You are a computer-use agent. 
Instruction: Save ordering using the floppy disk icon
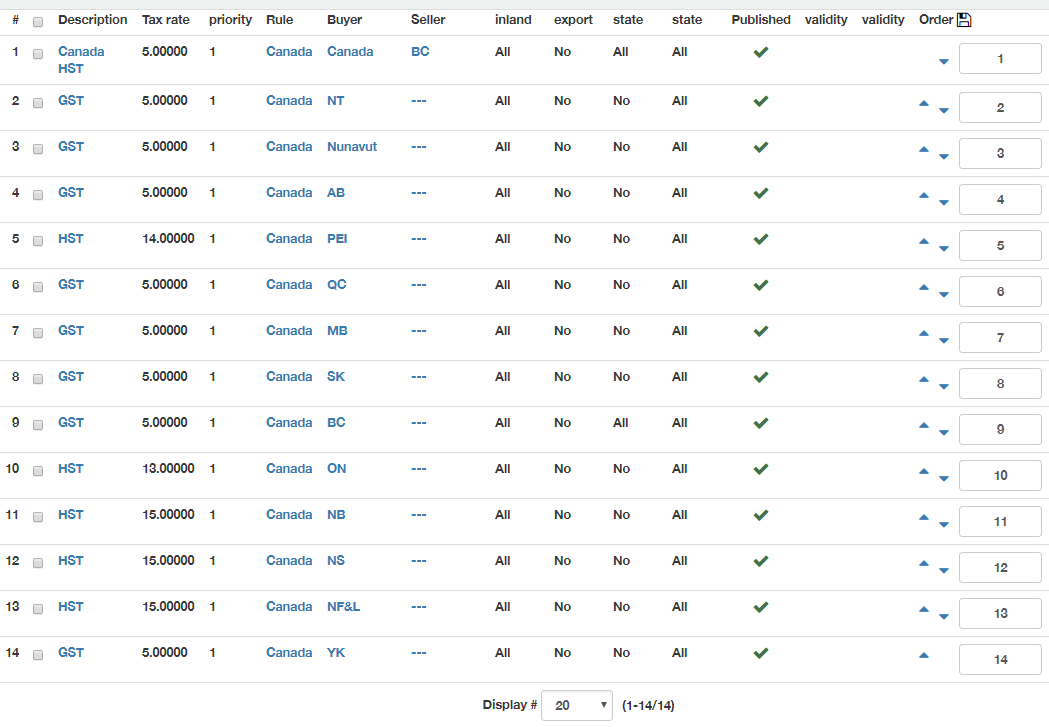click(x=964, y=20)
